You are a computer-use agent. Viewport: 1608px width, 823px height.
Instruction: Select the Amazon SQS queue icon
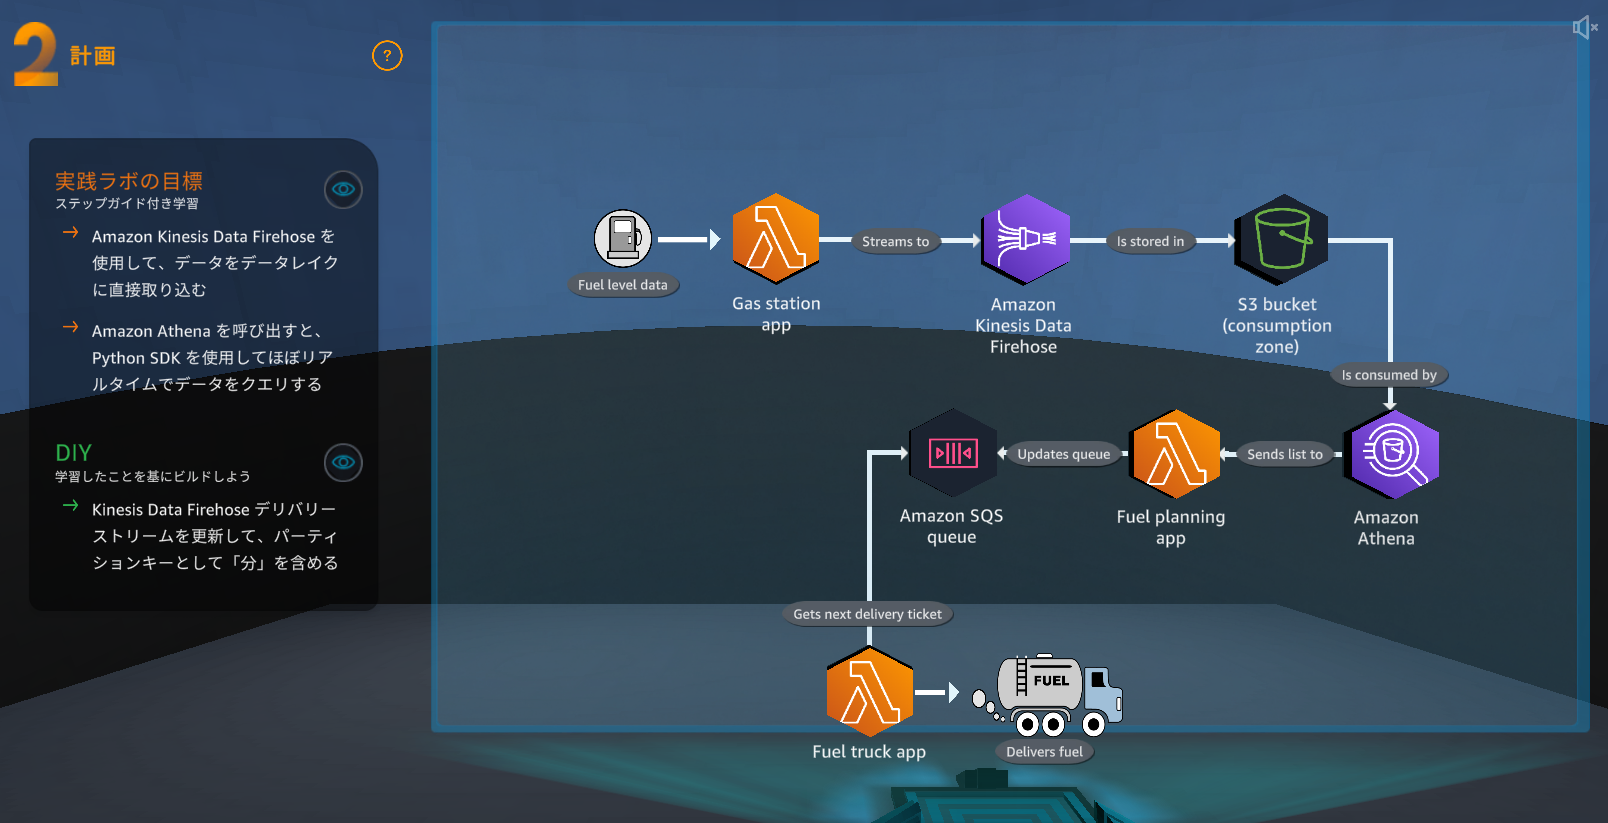tap(953, 453)
